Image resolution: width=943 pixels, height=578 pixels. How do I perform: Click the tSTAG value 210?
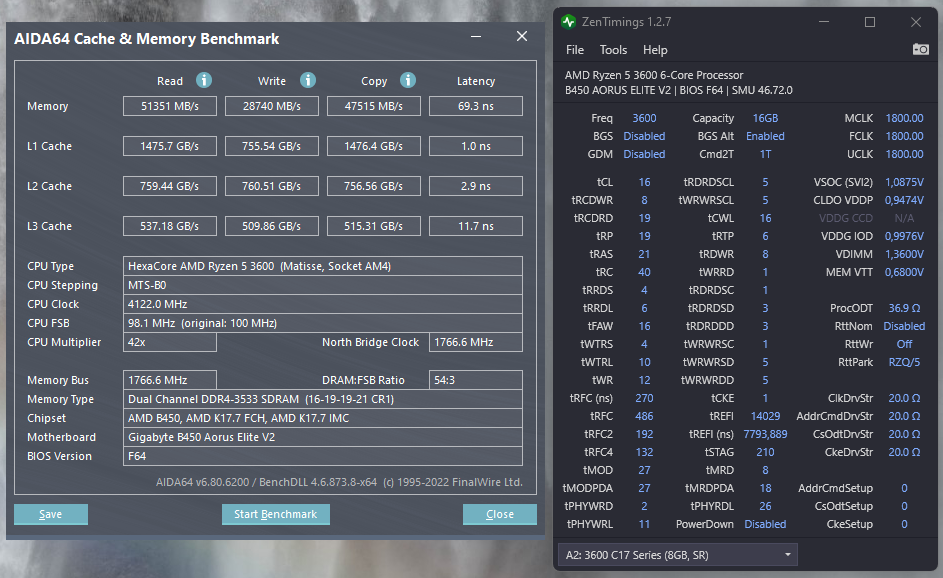[765, 452]
